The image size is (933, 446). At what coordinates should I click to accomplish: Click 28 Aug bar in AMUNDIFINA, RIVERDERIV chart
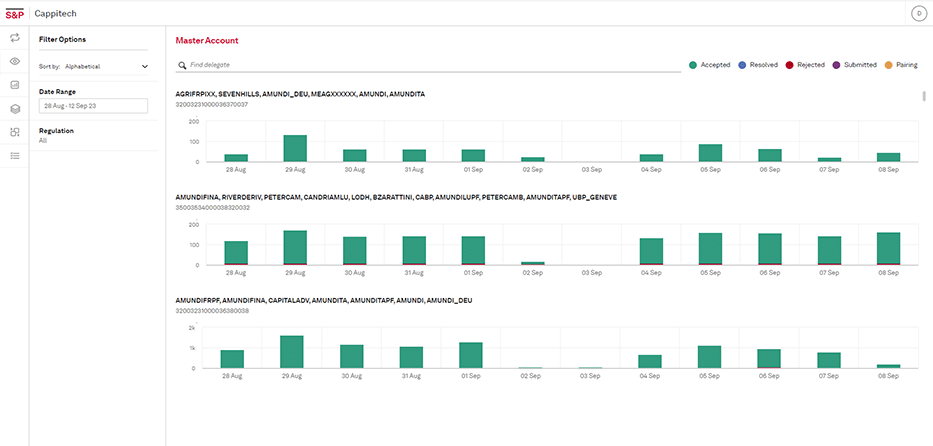tap(236, 253)
